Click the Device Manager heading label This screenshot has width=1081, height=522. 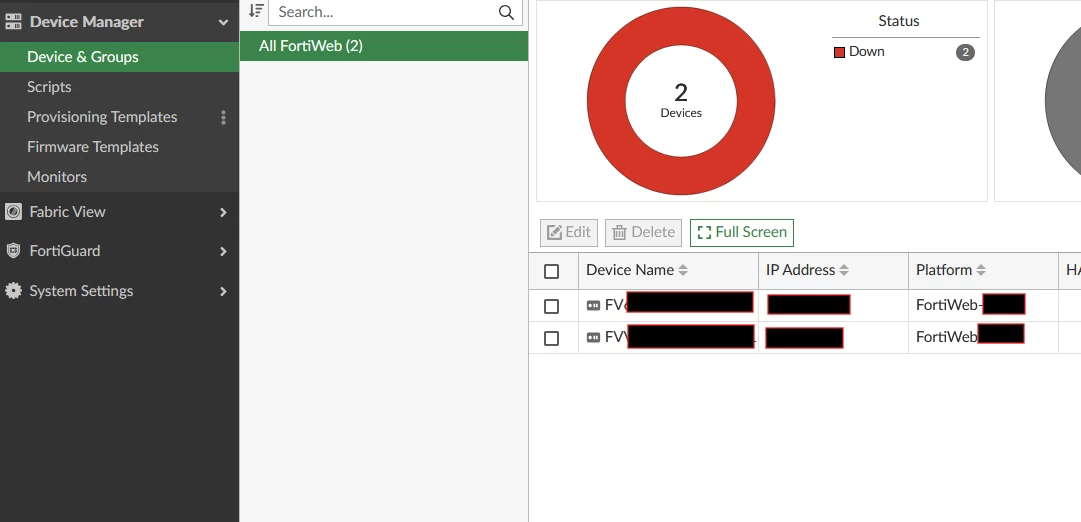click(x=87, y=22)
